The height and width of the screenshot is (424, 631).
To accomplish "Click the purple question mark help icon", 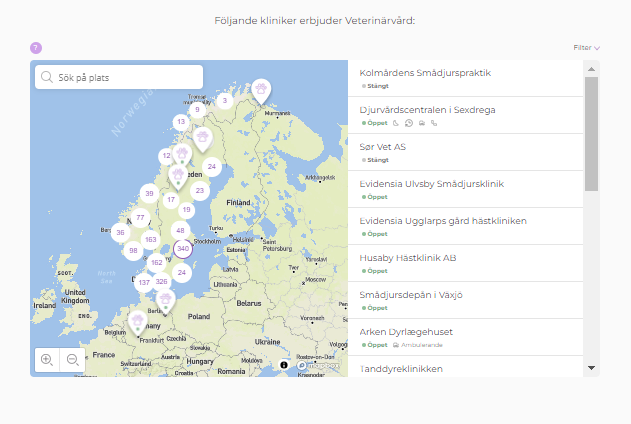I will pyautogui.click(x=36, y=47).
